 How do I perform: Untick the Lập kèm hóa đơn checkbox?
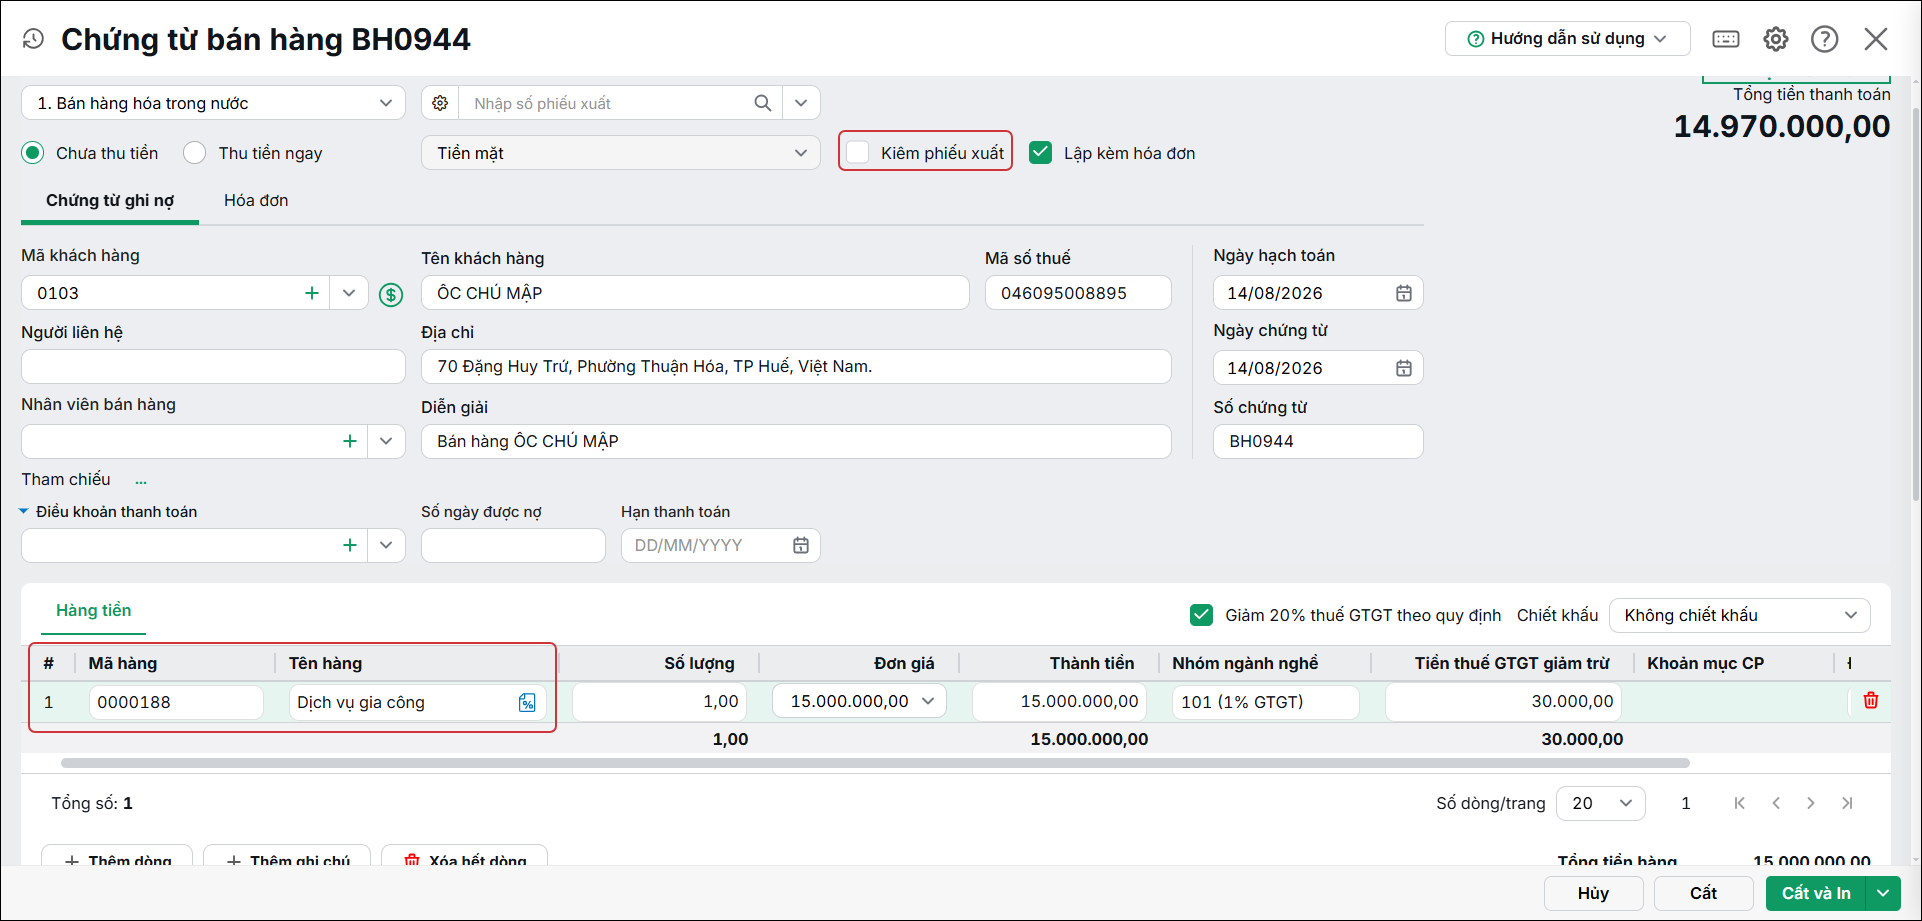[x=1041, y=152]
